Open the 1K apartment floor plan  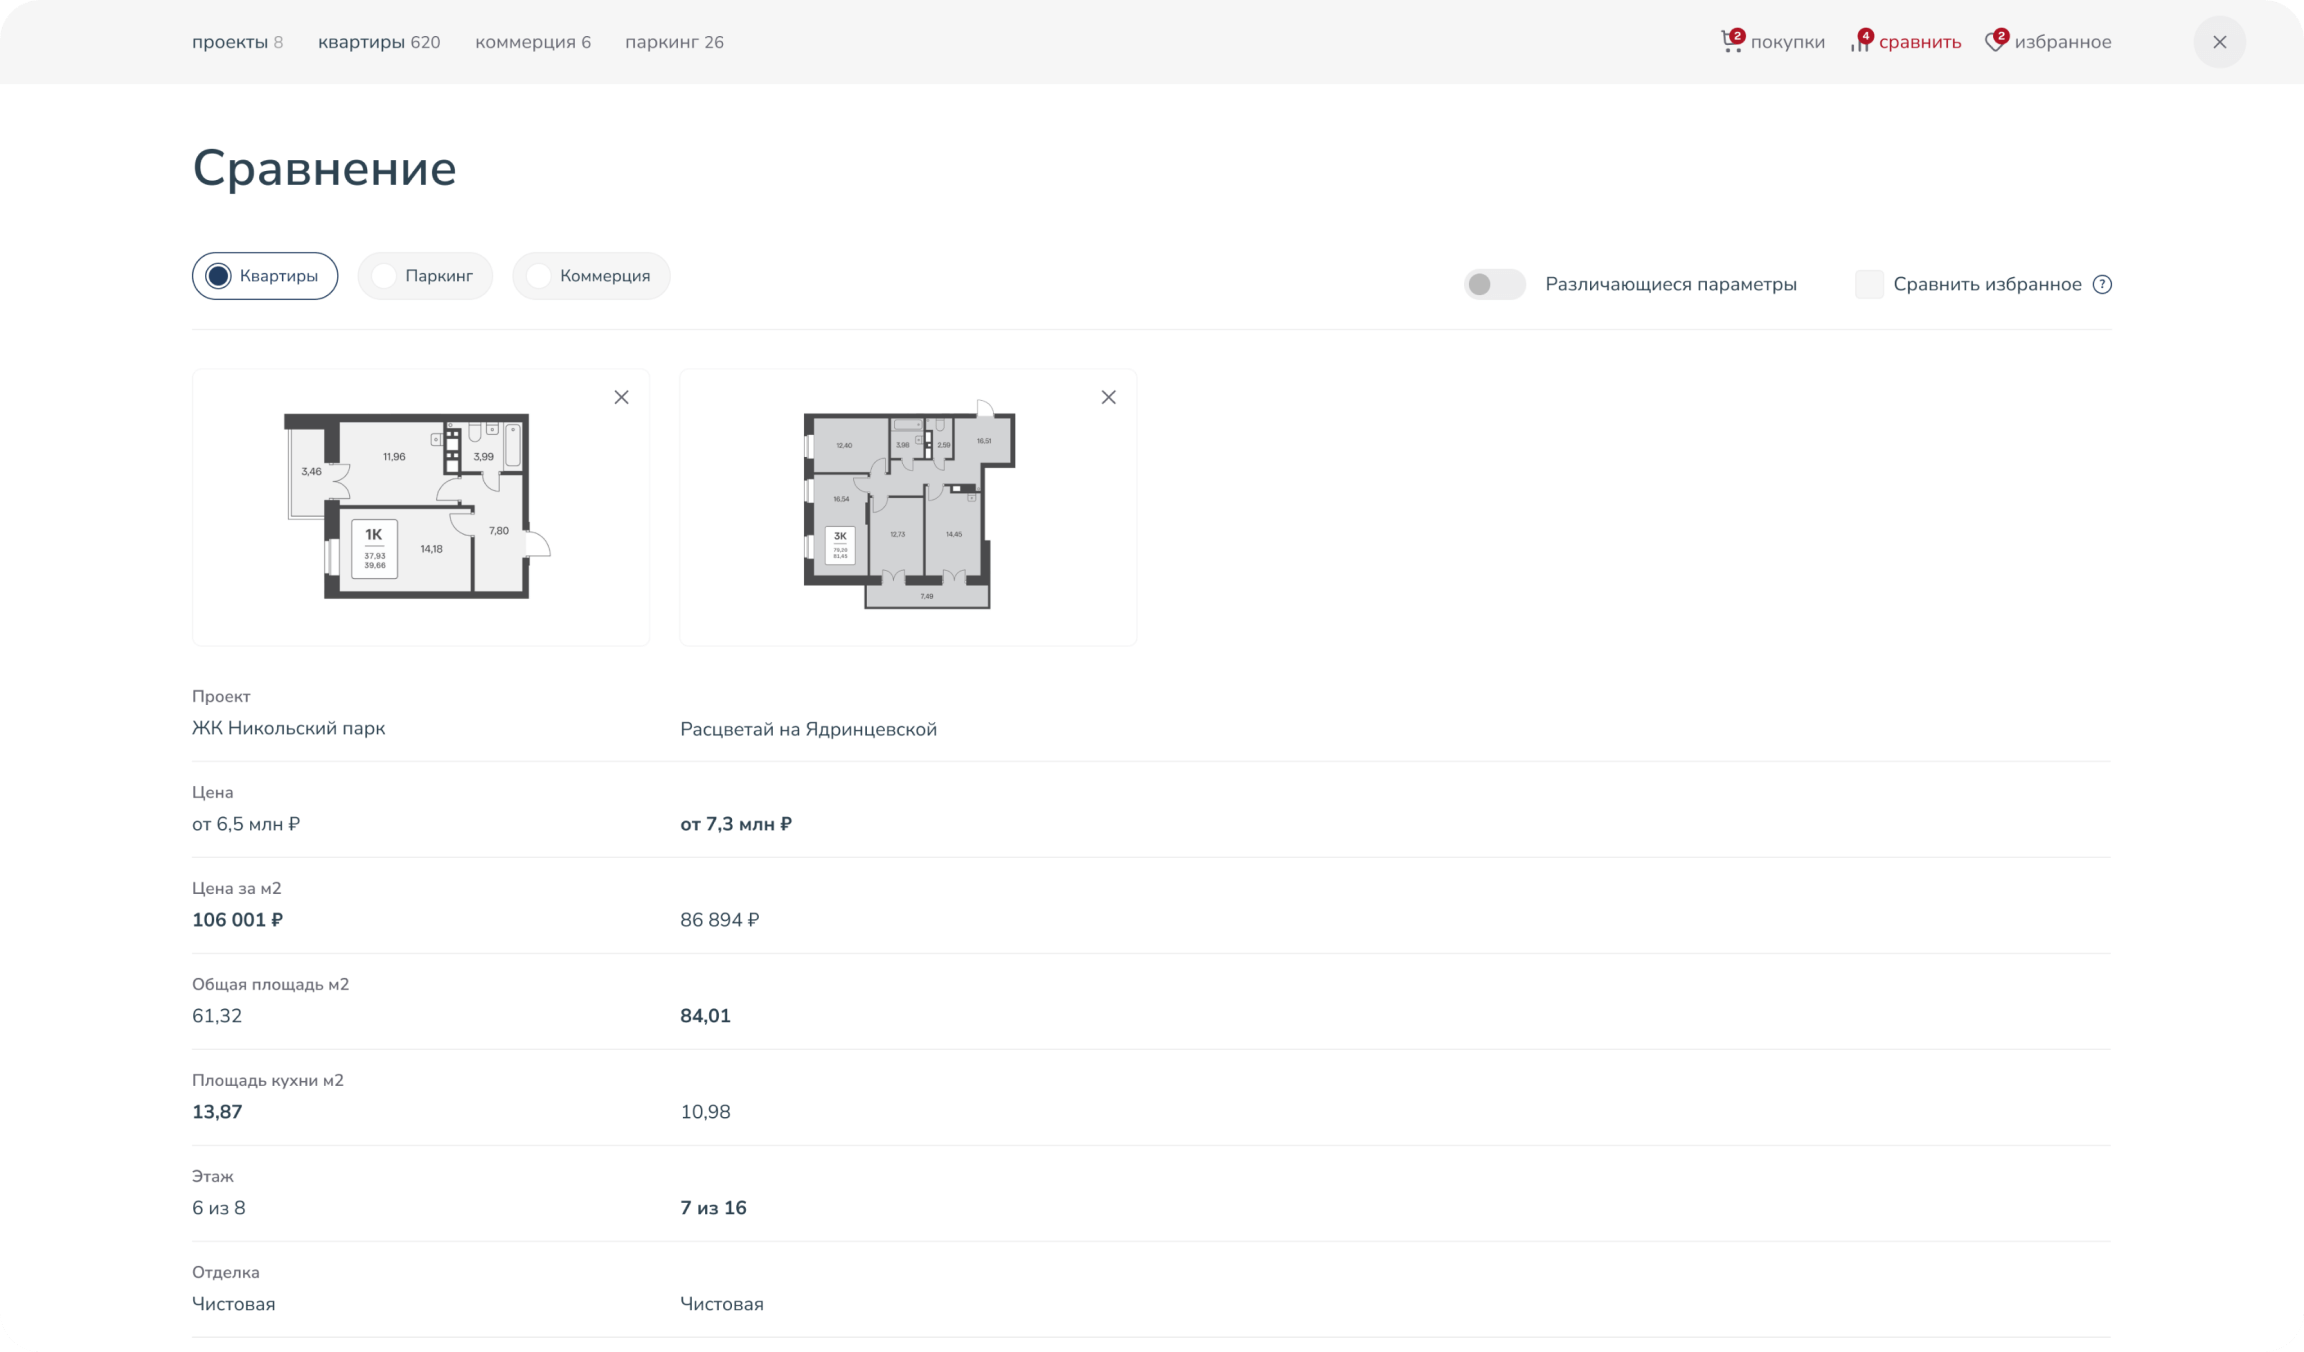pos(418,506)
